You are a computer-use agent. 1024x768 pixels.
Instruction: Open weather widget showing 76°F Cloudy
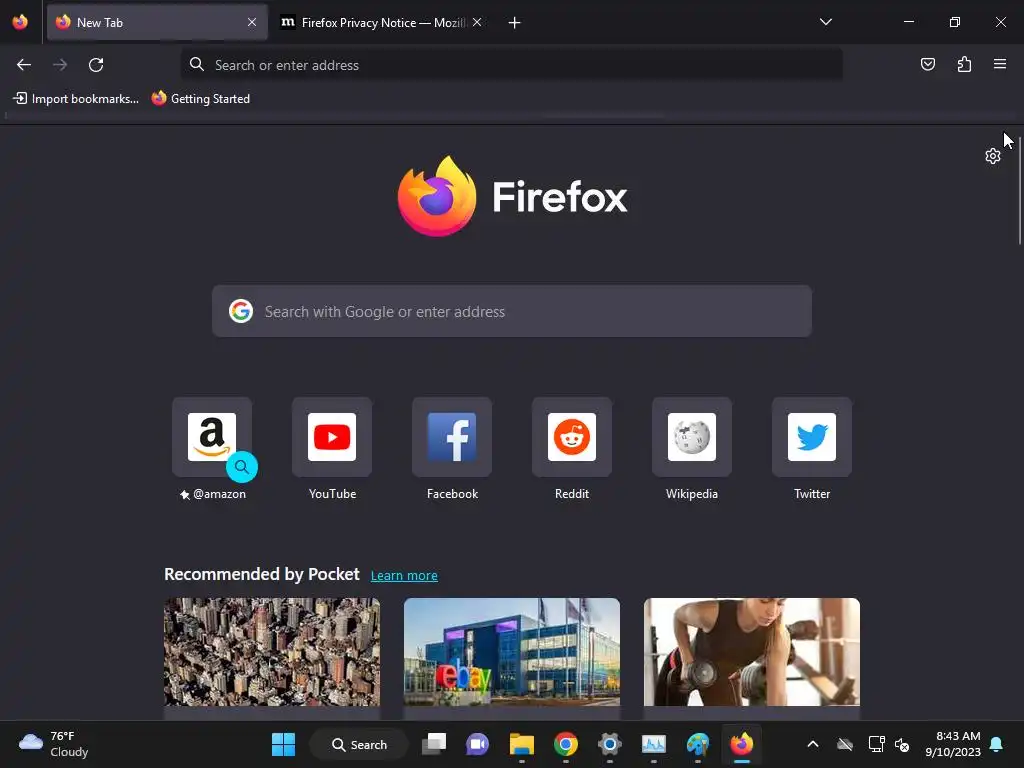54,744
